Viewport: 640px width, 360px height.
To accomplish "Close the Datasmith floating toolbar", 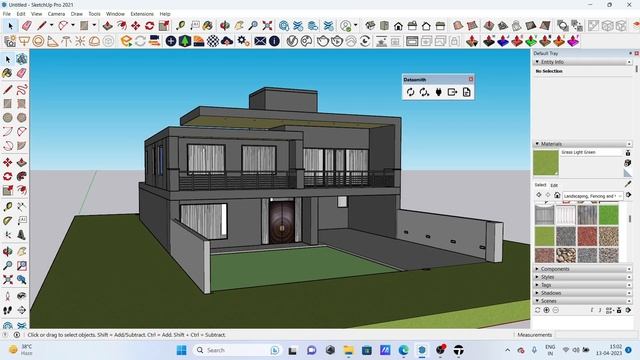I will (471, 79).
